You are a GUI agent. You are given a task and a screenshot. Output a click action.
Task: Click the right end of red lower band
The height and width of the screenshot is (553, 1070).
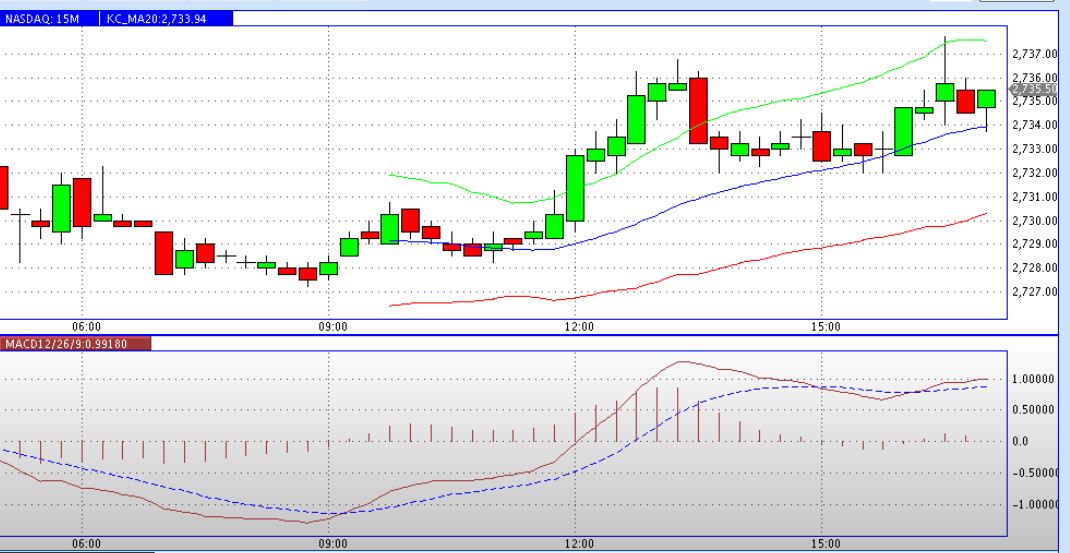984,214
